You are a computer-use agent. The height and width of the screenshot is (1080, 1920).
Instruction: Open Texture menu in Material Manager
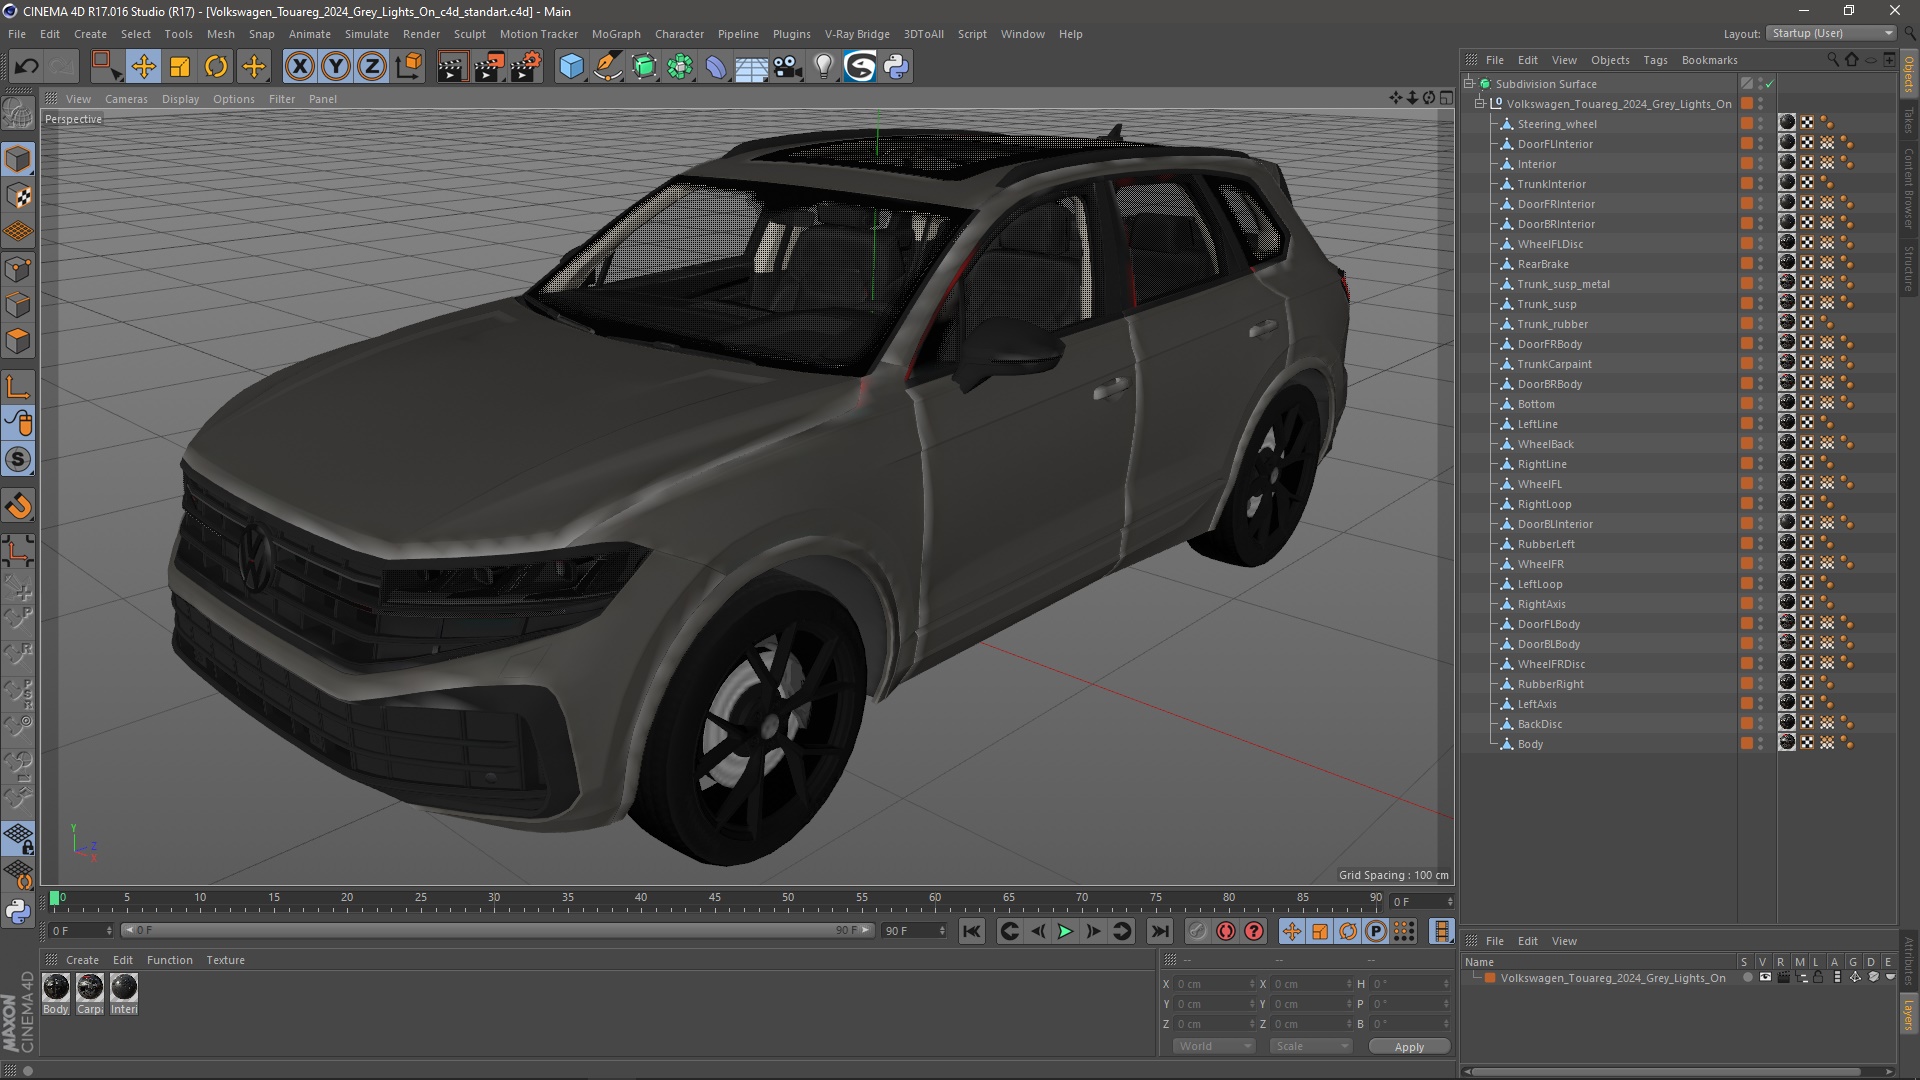pos(225,960)
